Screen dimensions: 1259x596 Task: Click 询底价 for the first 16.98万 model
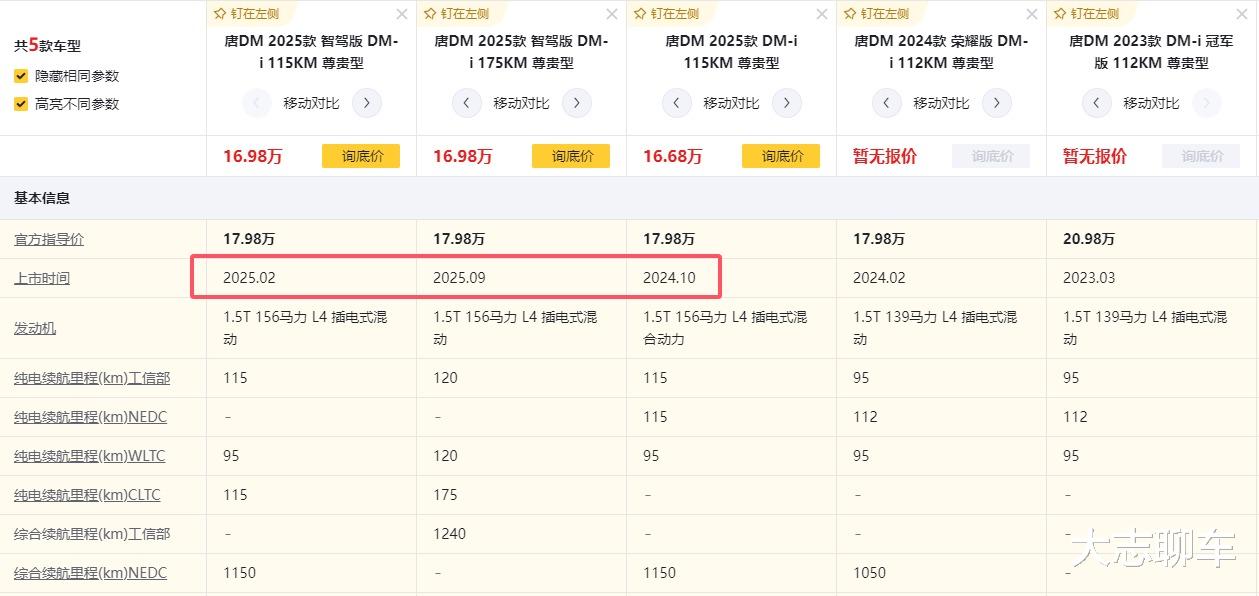point(360,156)
